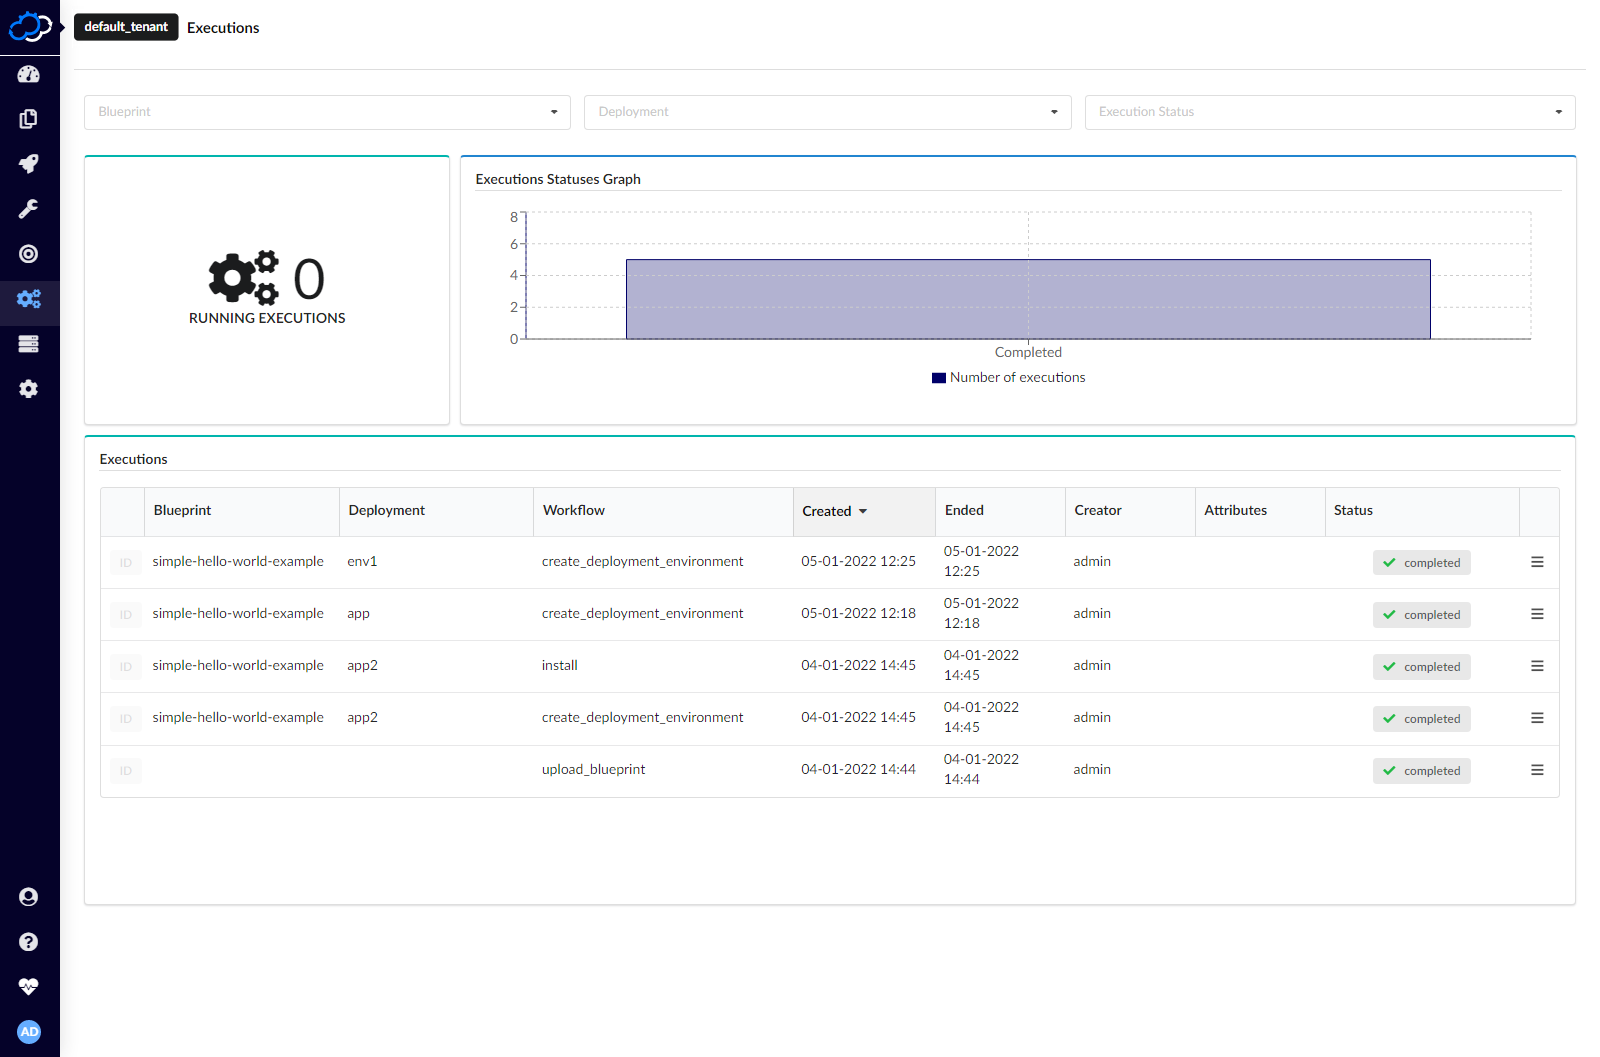Open the system health heartbeat icon
1600x1057 pixels.
coord(29,987)
